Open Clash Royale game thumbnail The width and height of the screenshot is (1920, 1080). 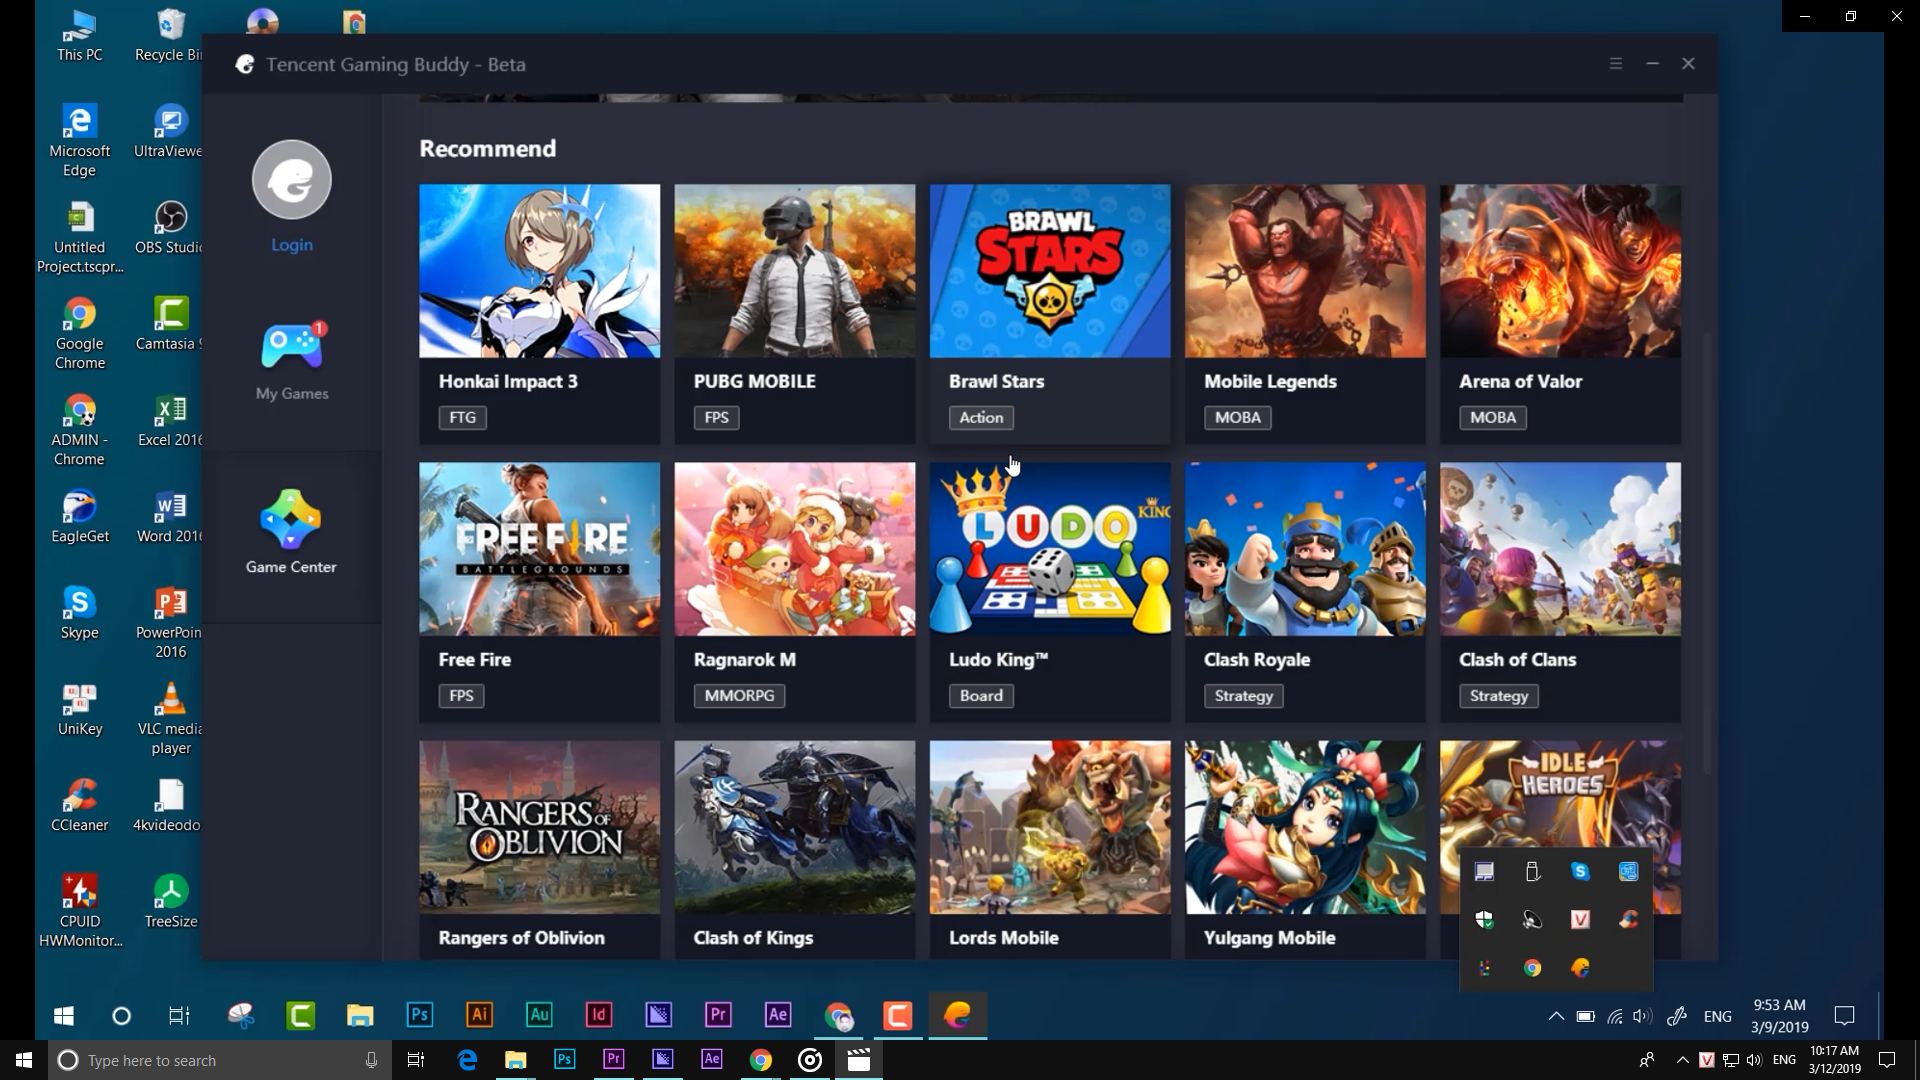point(1305,549)
